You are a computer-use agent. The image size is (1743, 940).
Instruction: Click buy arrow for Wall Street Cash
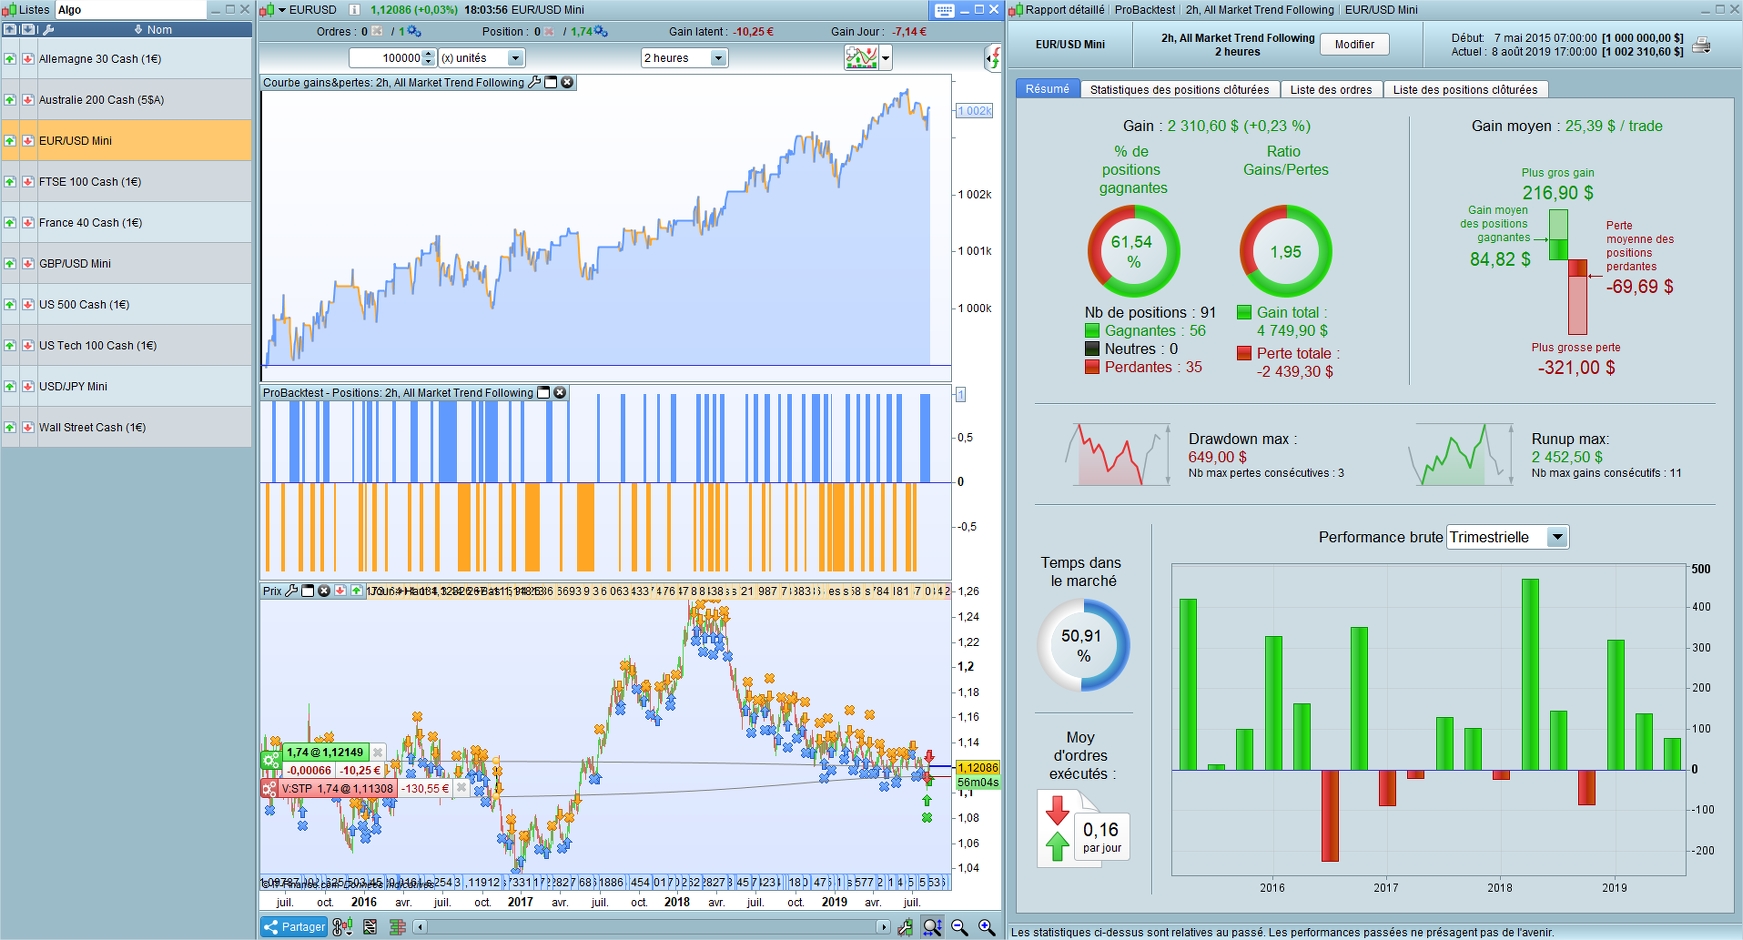(x=10, y=428)
